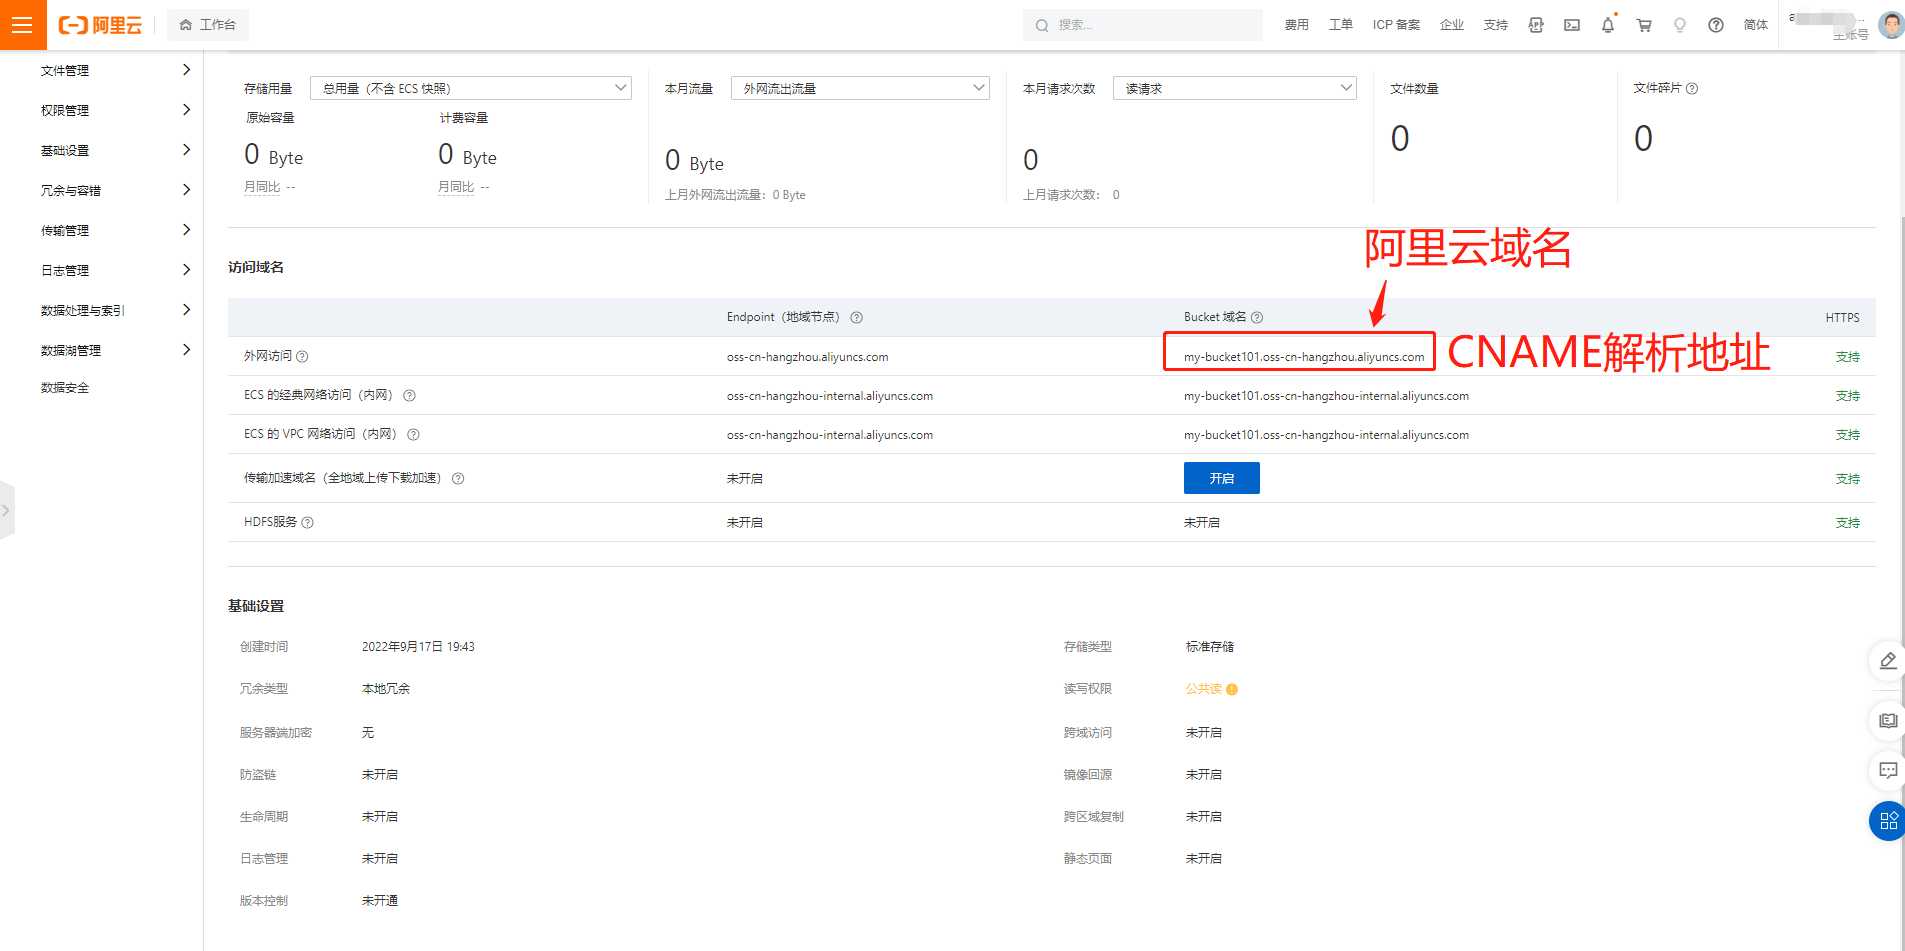Click help icon next to HDFS服务
This screenshot has width=1905, height=951.
307,522
